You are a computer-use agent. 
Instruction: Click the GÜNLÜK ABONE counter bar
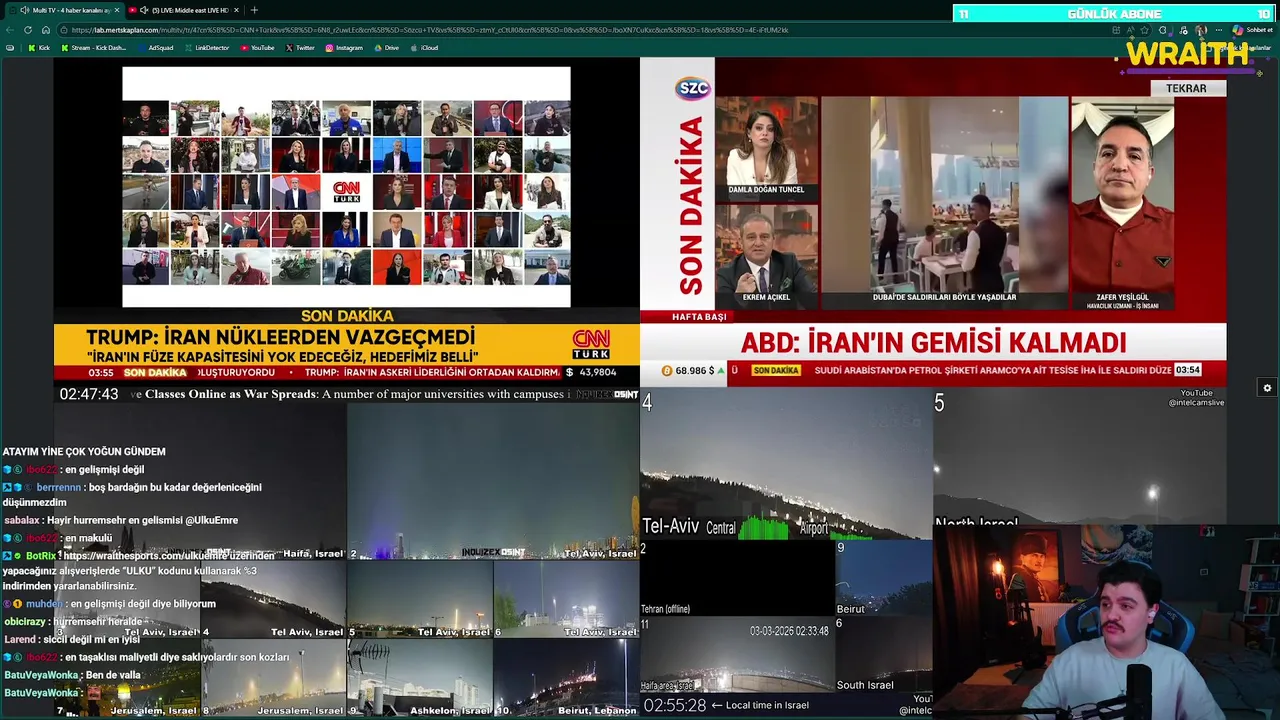pyautogui.click(x=1114, y=14)
